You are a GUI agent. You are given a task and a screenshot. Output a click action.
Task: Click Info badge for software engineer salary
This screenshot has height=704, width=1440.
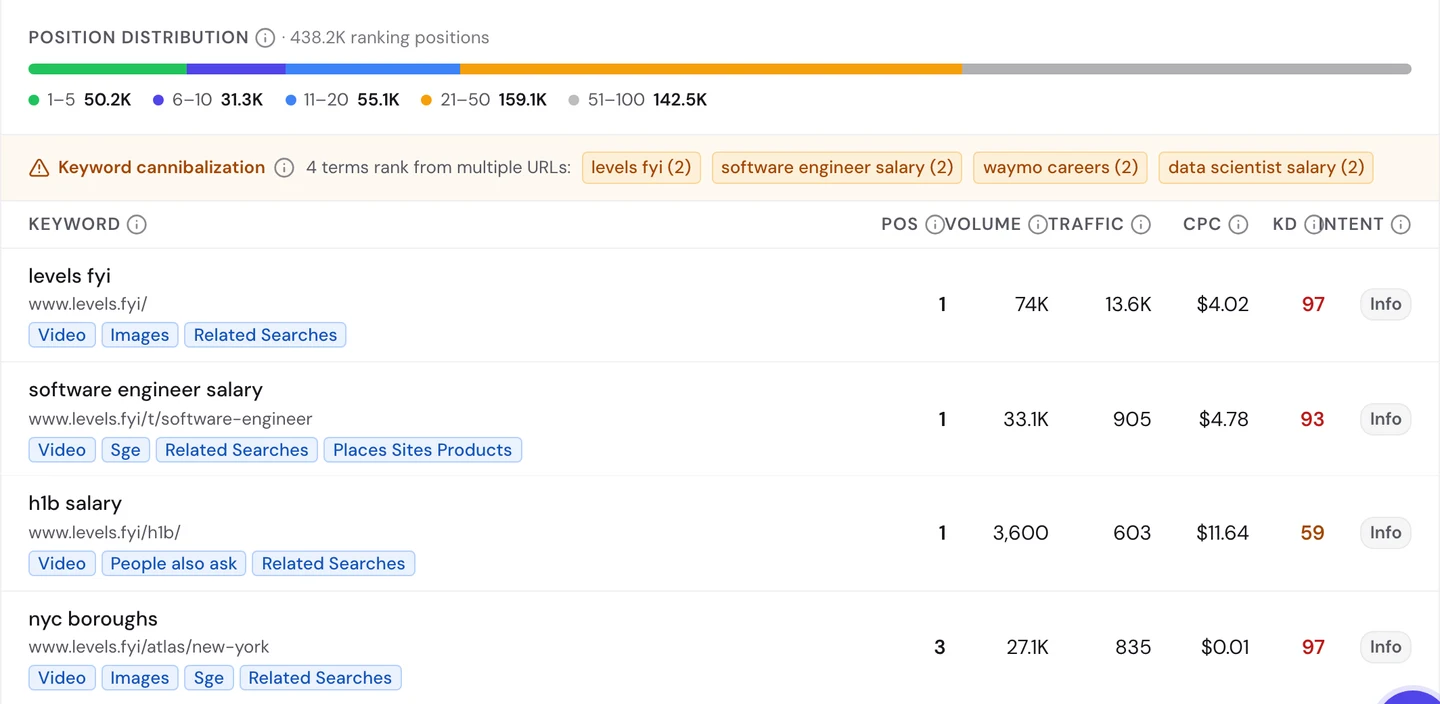click(1385, 419)
